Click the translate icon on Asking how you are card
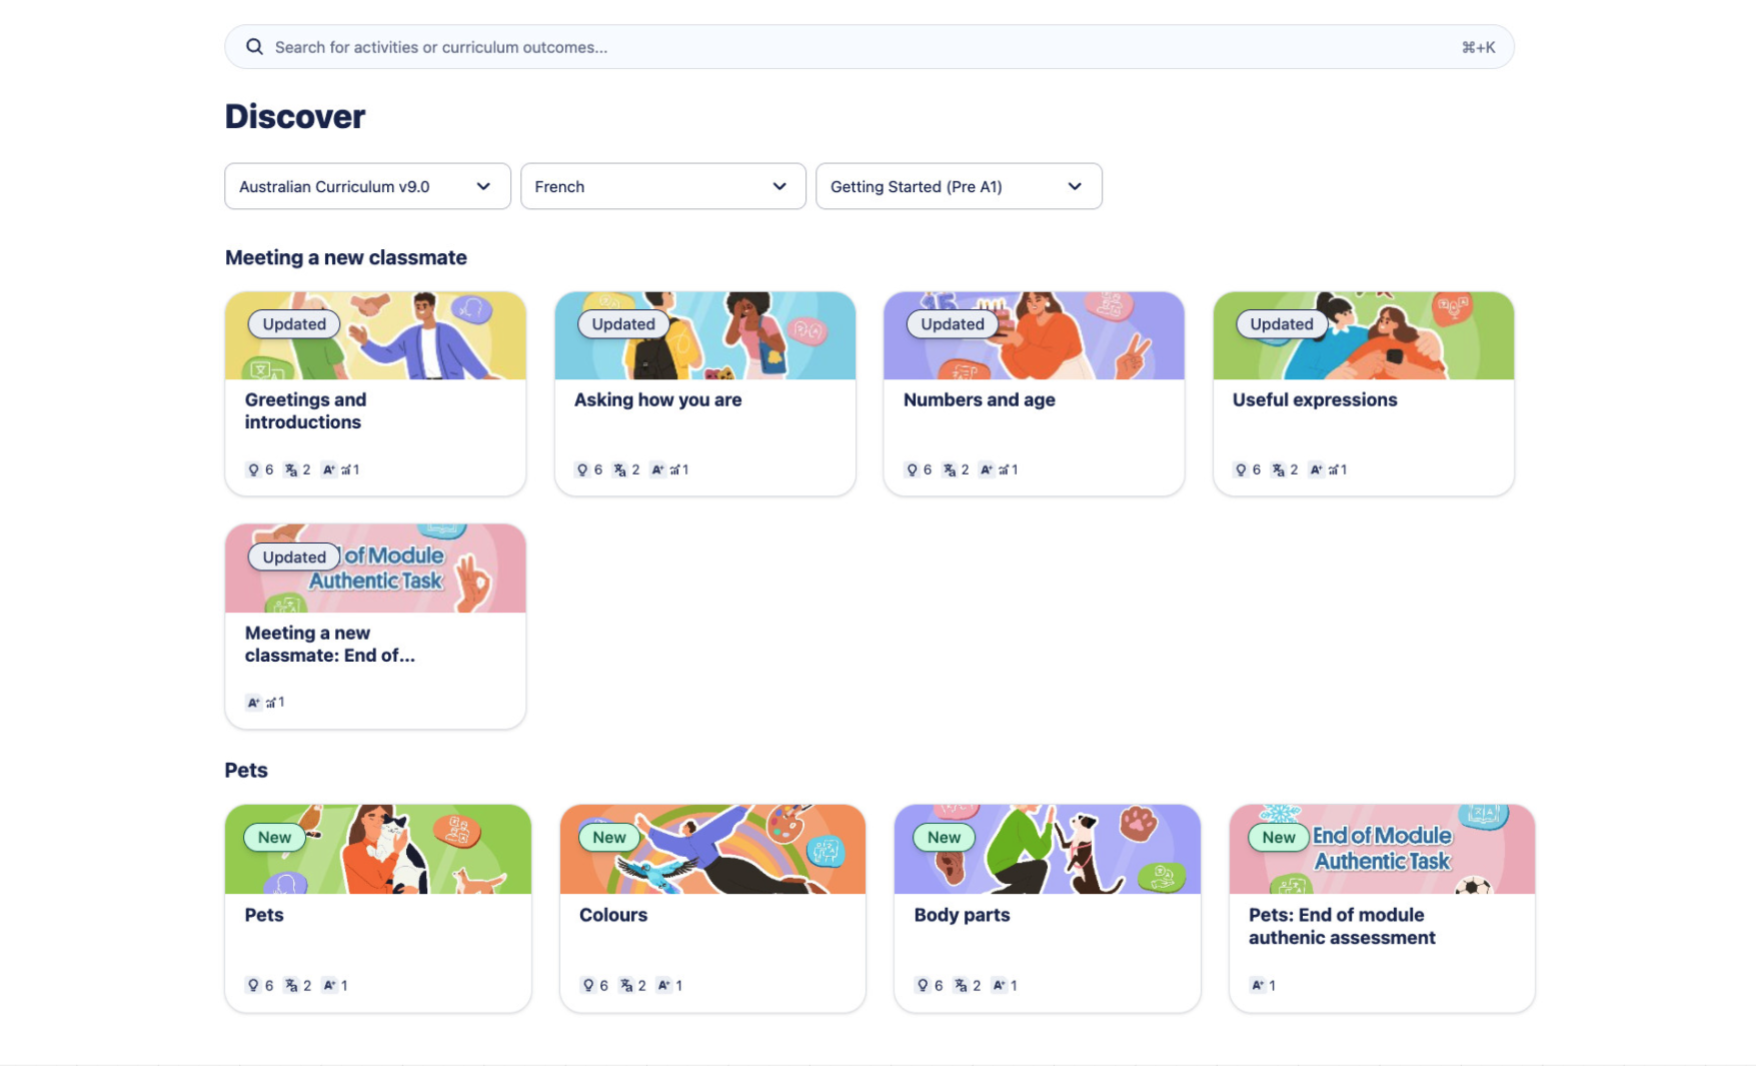1756x1066 pixels. tap(620, 470)
